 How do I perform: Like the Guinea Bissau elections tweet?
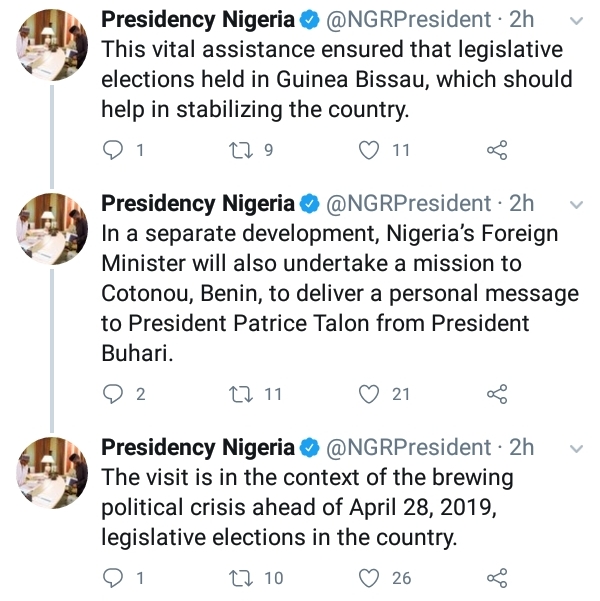click(371, 151)
